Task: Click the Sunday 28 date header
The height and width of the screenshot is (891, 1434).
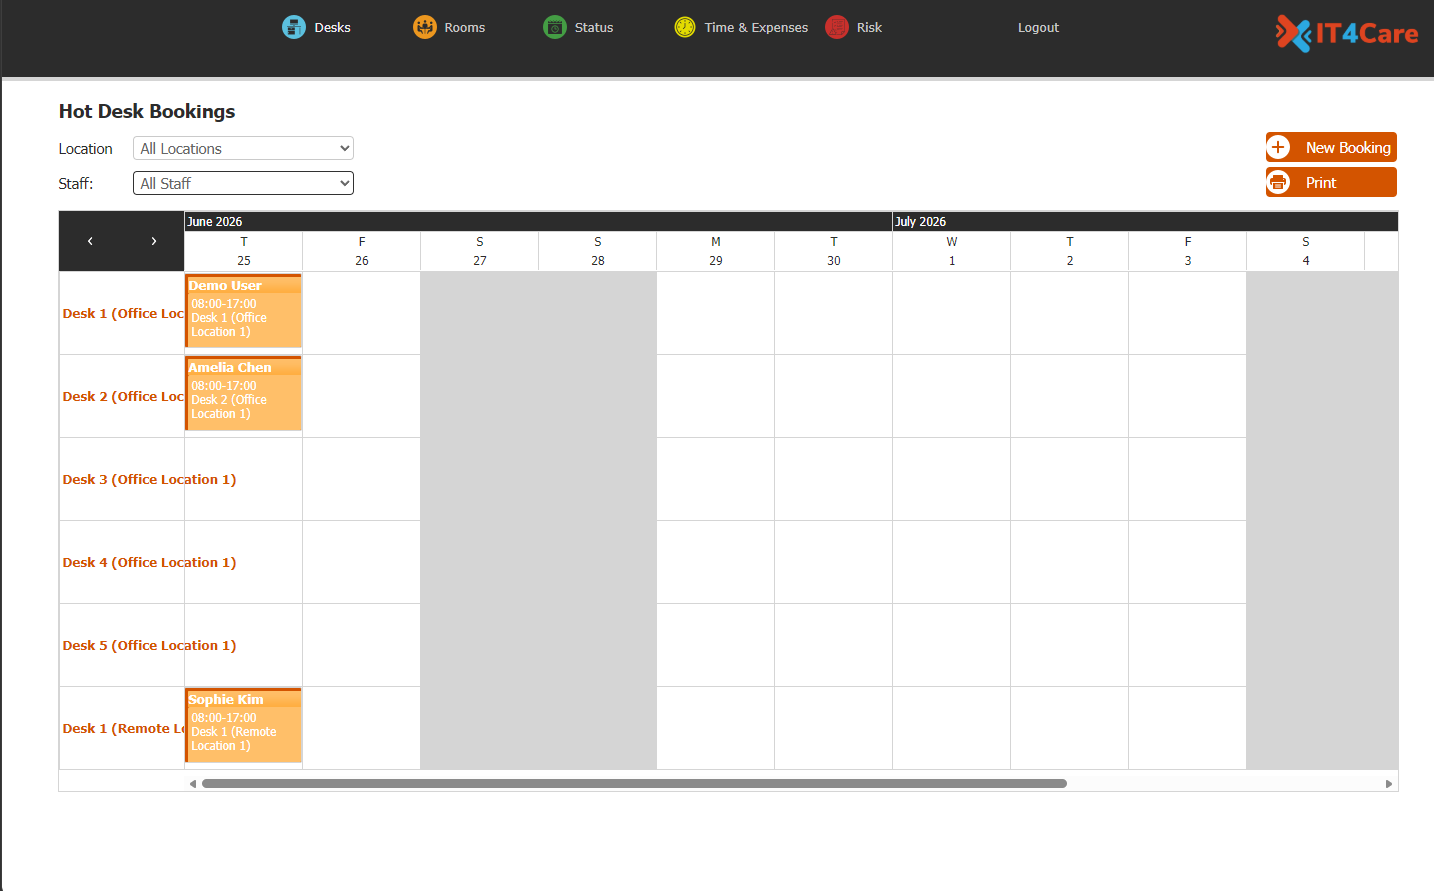Action: click(598, 251)
